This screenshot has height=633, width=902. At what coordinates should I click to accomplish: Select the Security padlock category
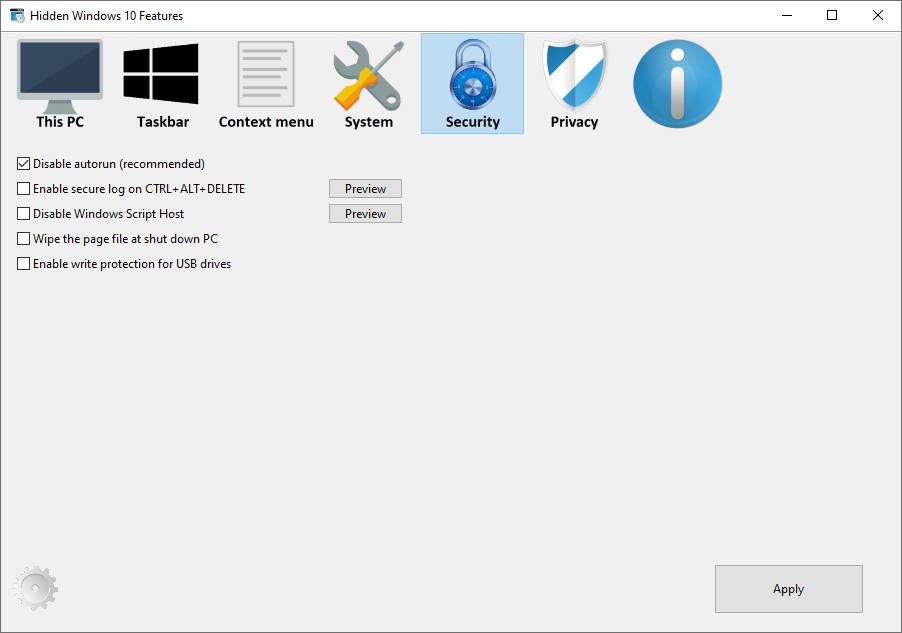coord(472,83)
